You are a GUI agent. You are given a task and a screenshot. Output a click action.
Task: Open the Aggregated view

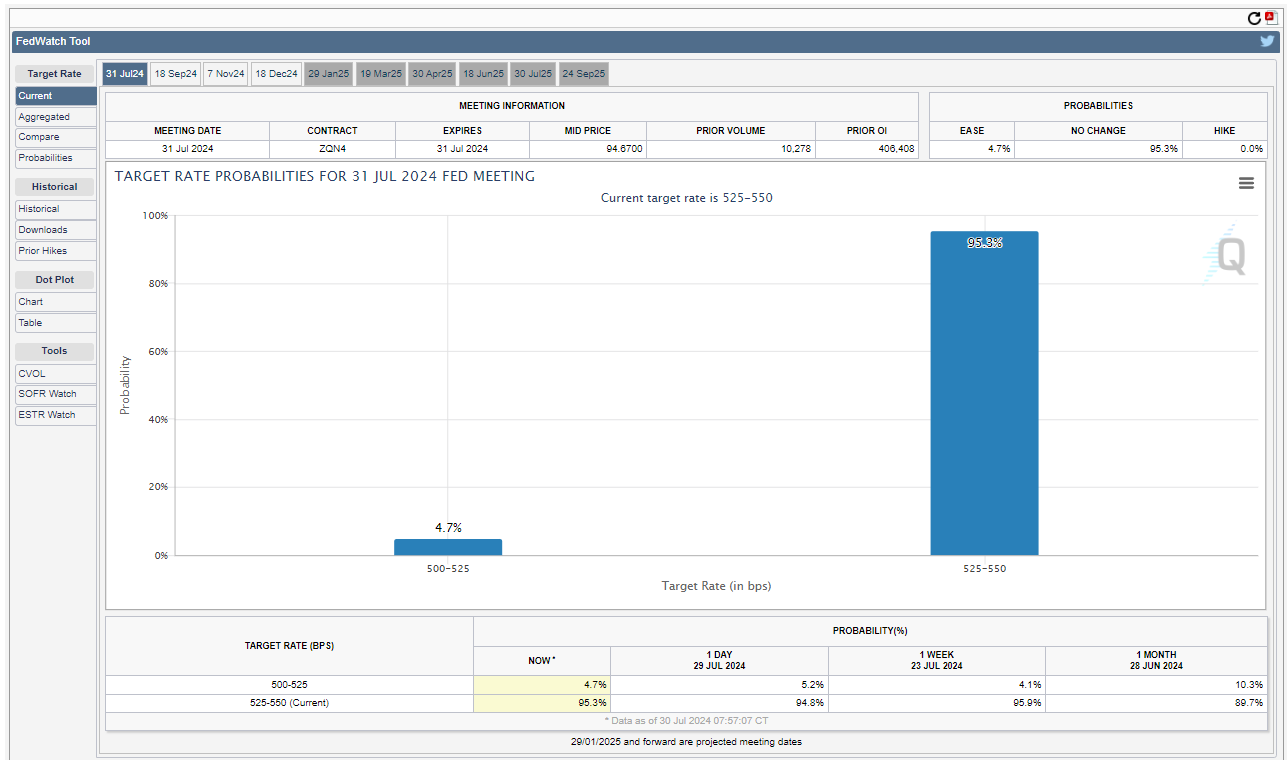56,117
